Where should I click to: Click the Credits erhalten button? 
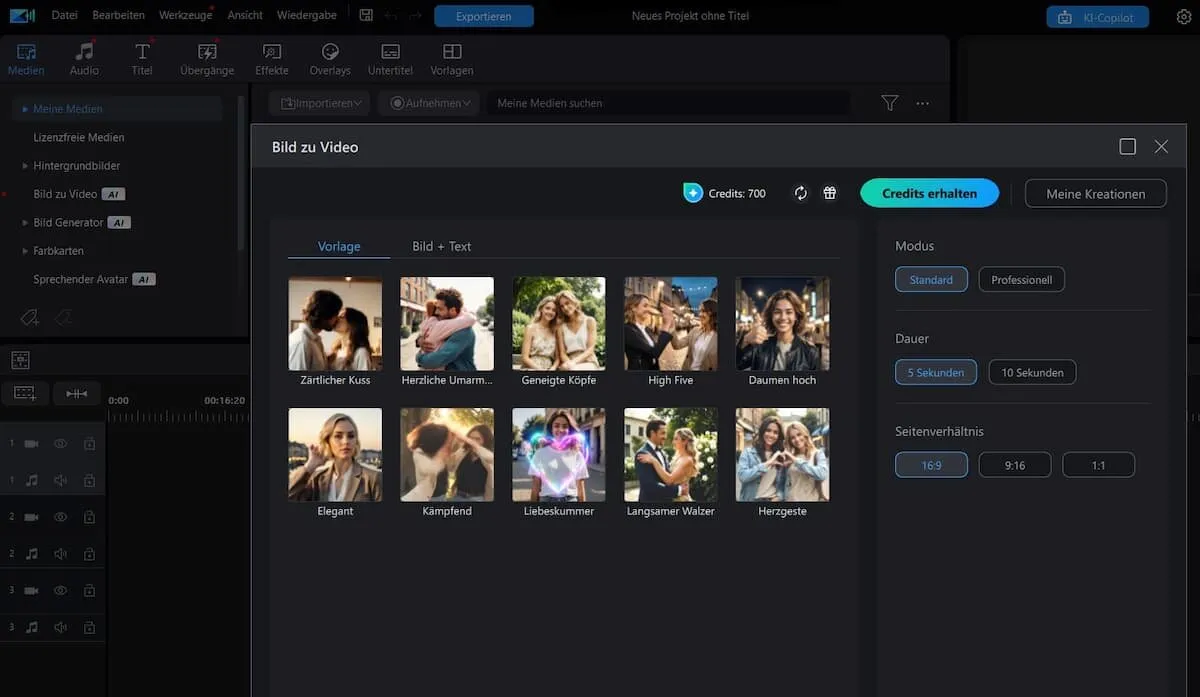(x=929, y=193)
